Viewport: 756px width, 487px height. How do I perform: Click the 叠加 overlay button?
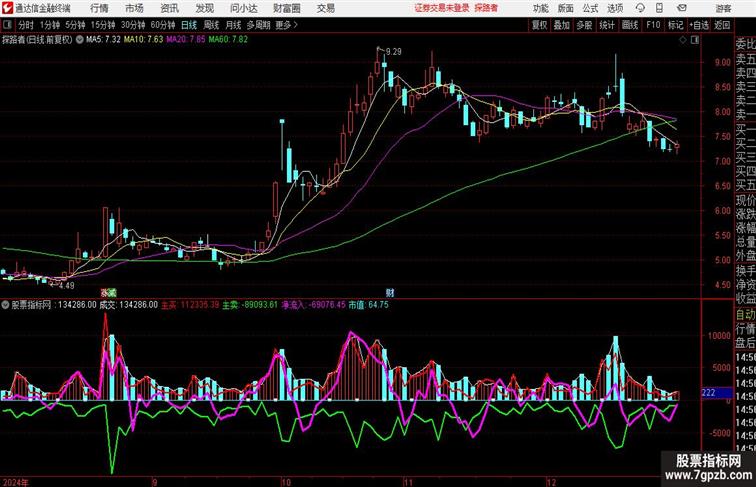561,25
